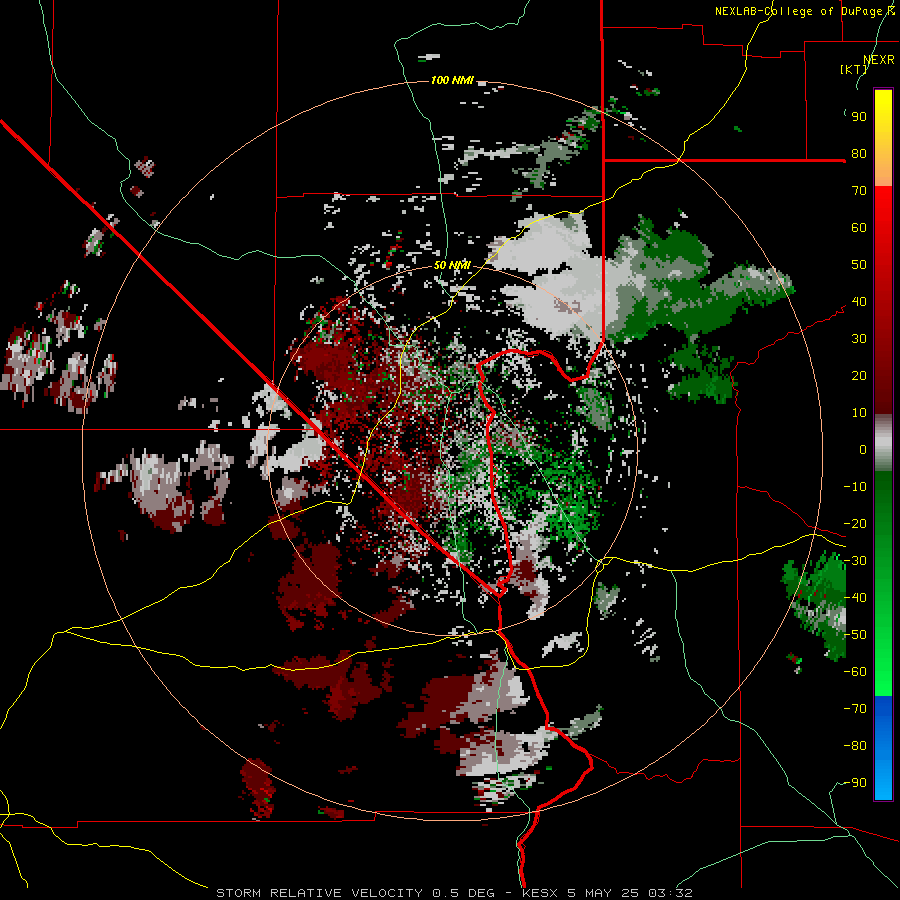
Task: Click the 40 value on velocity scale
Action: [859, 302]
